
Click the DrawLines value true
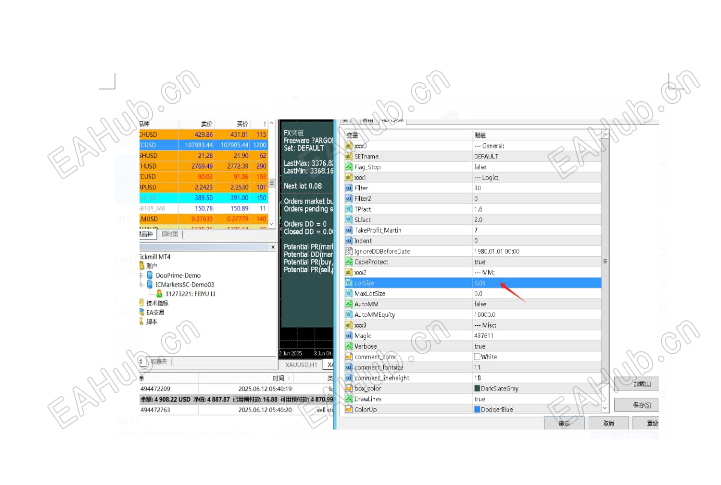pyautogui.click(x=480, y=399)
